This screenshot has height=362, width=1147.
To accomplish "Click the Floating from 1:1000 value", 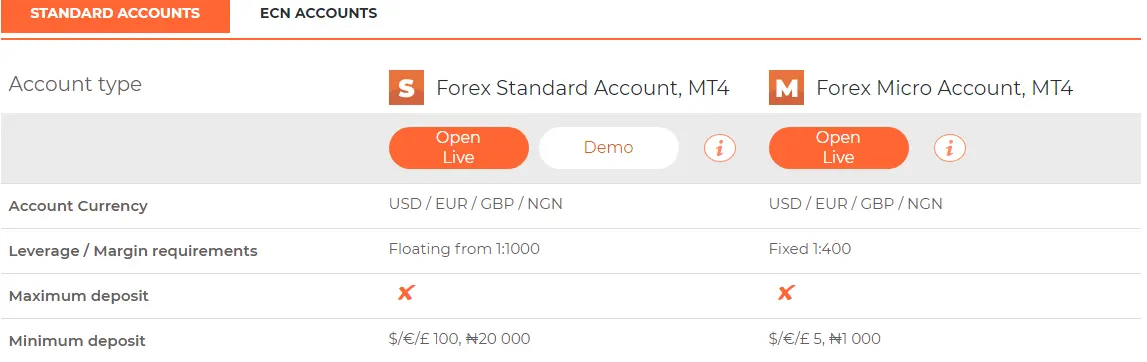I will click(465, 249).
